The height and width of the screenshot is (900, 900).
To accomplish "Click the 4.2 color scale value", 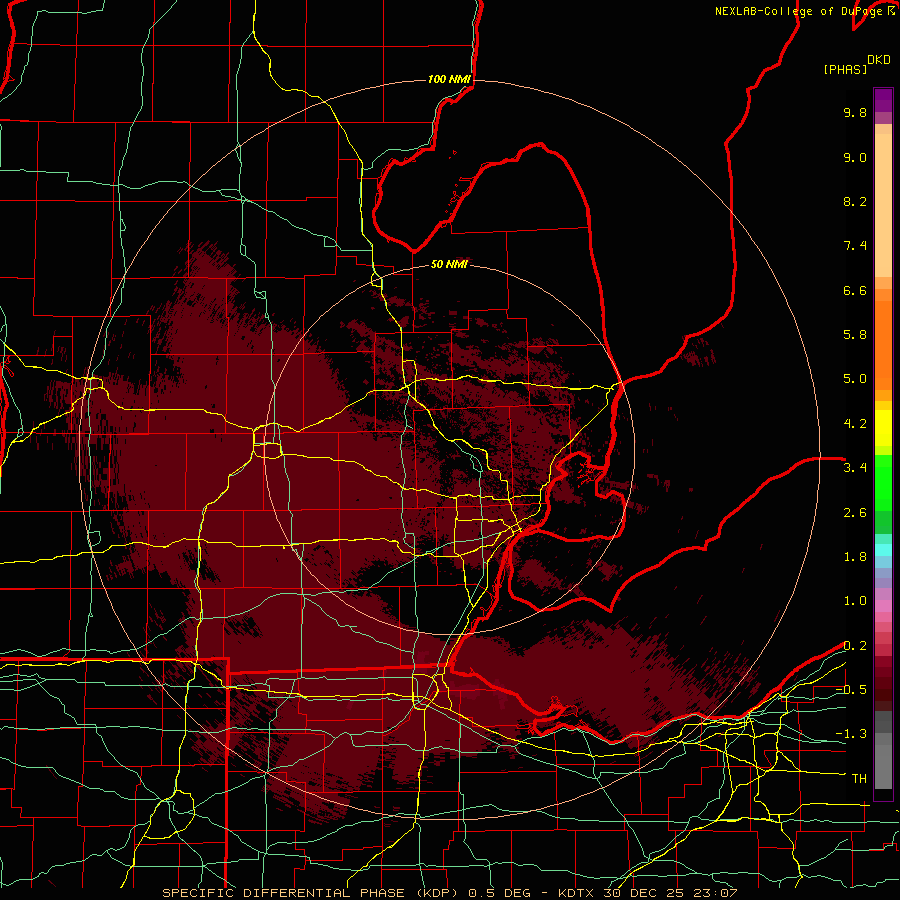I will [855, 424].
